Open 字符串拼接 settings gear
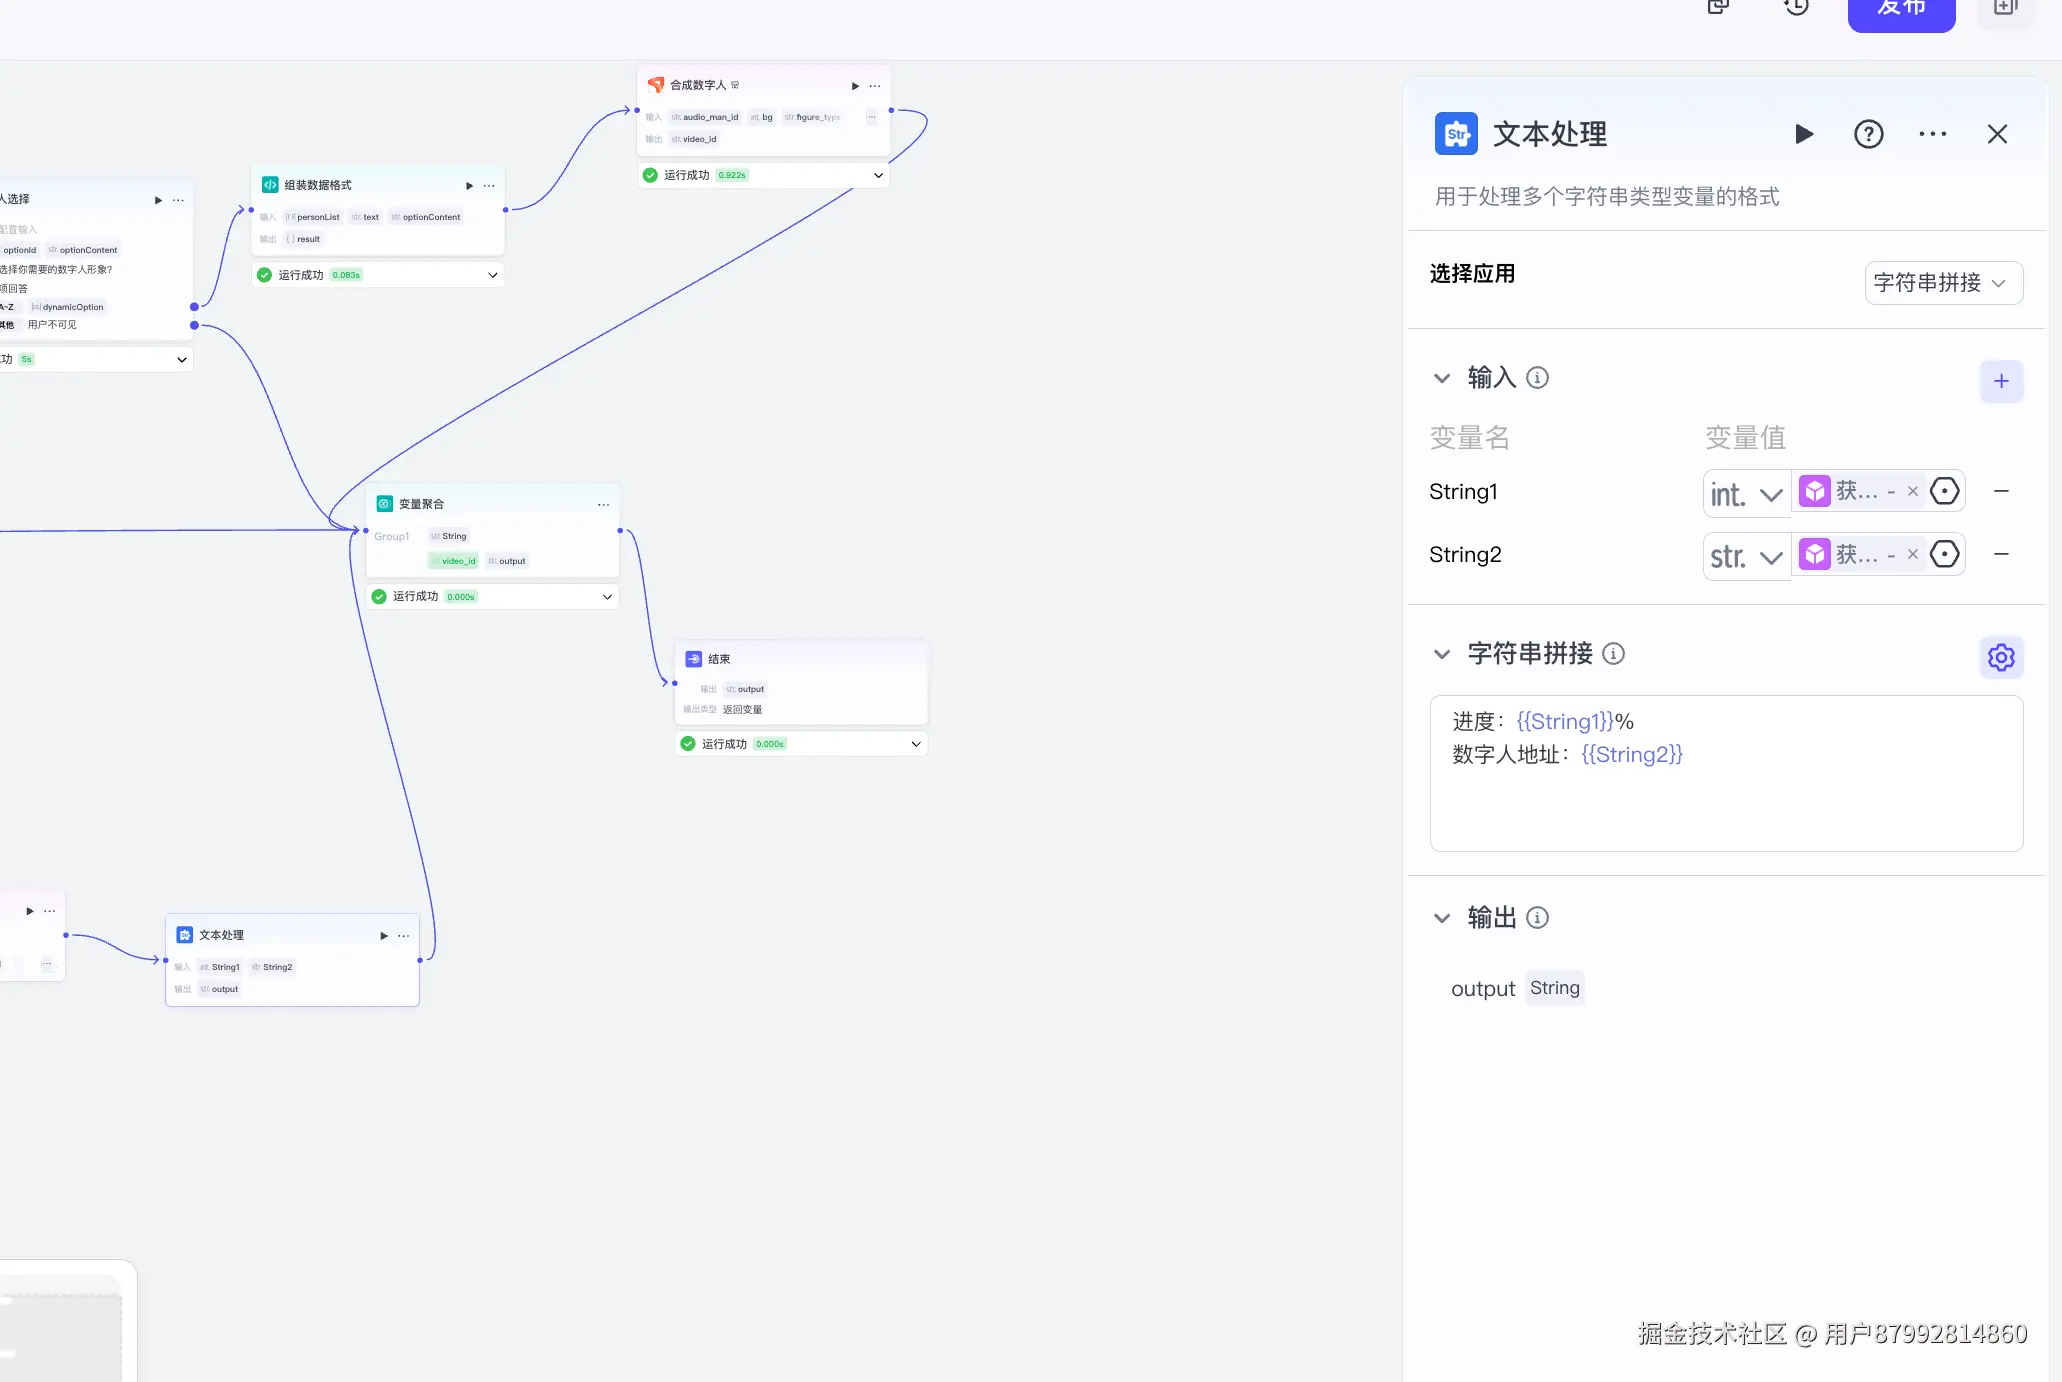2062x1382 pixels. click(x=2001, y=657)
